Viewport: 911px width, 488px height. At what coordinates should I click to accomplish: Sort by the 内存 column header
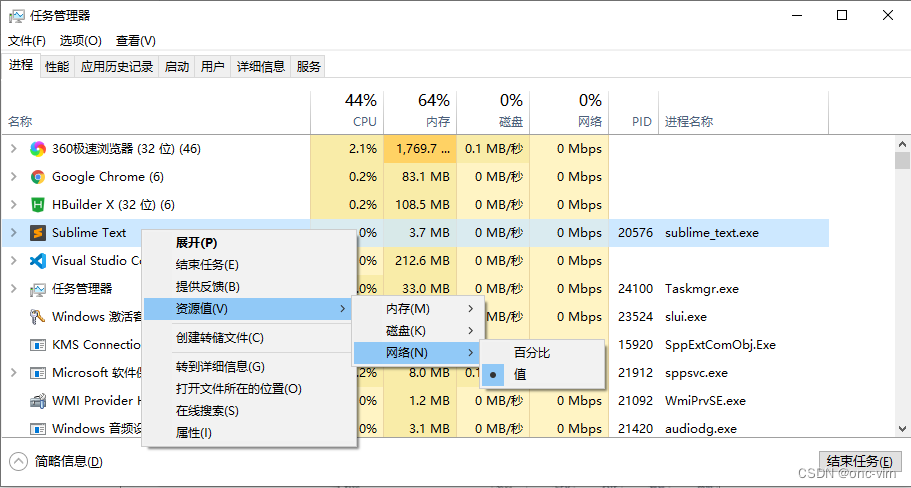click(x=421, y=112)
